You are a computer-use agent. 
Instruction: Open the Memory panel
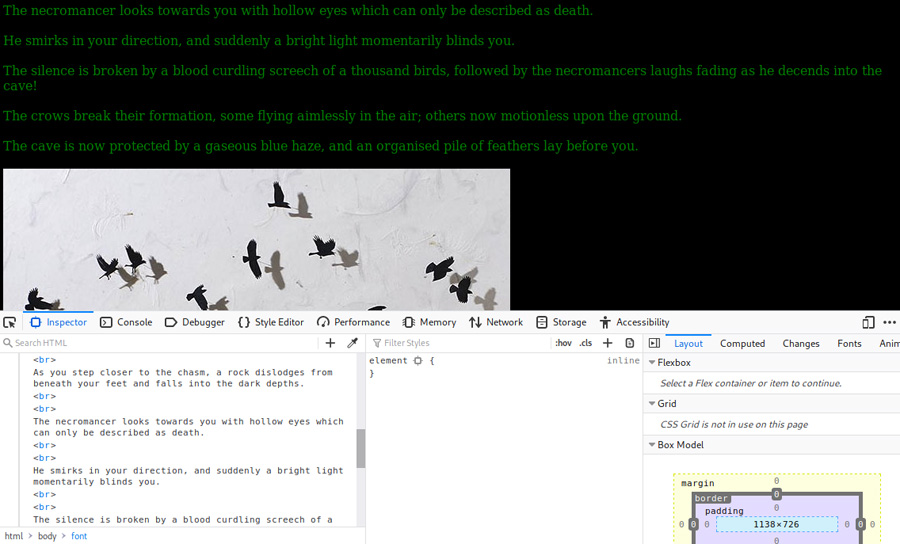[429, 322]
